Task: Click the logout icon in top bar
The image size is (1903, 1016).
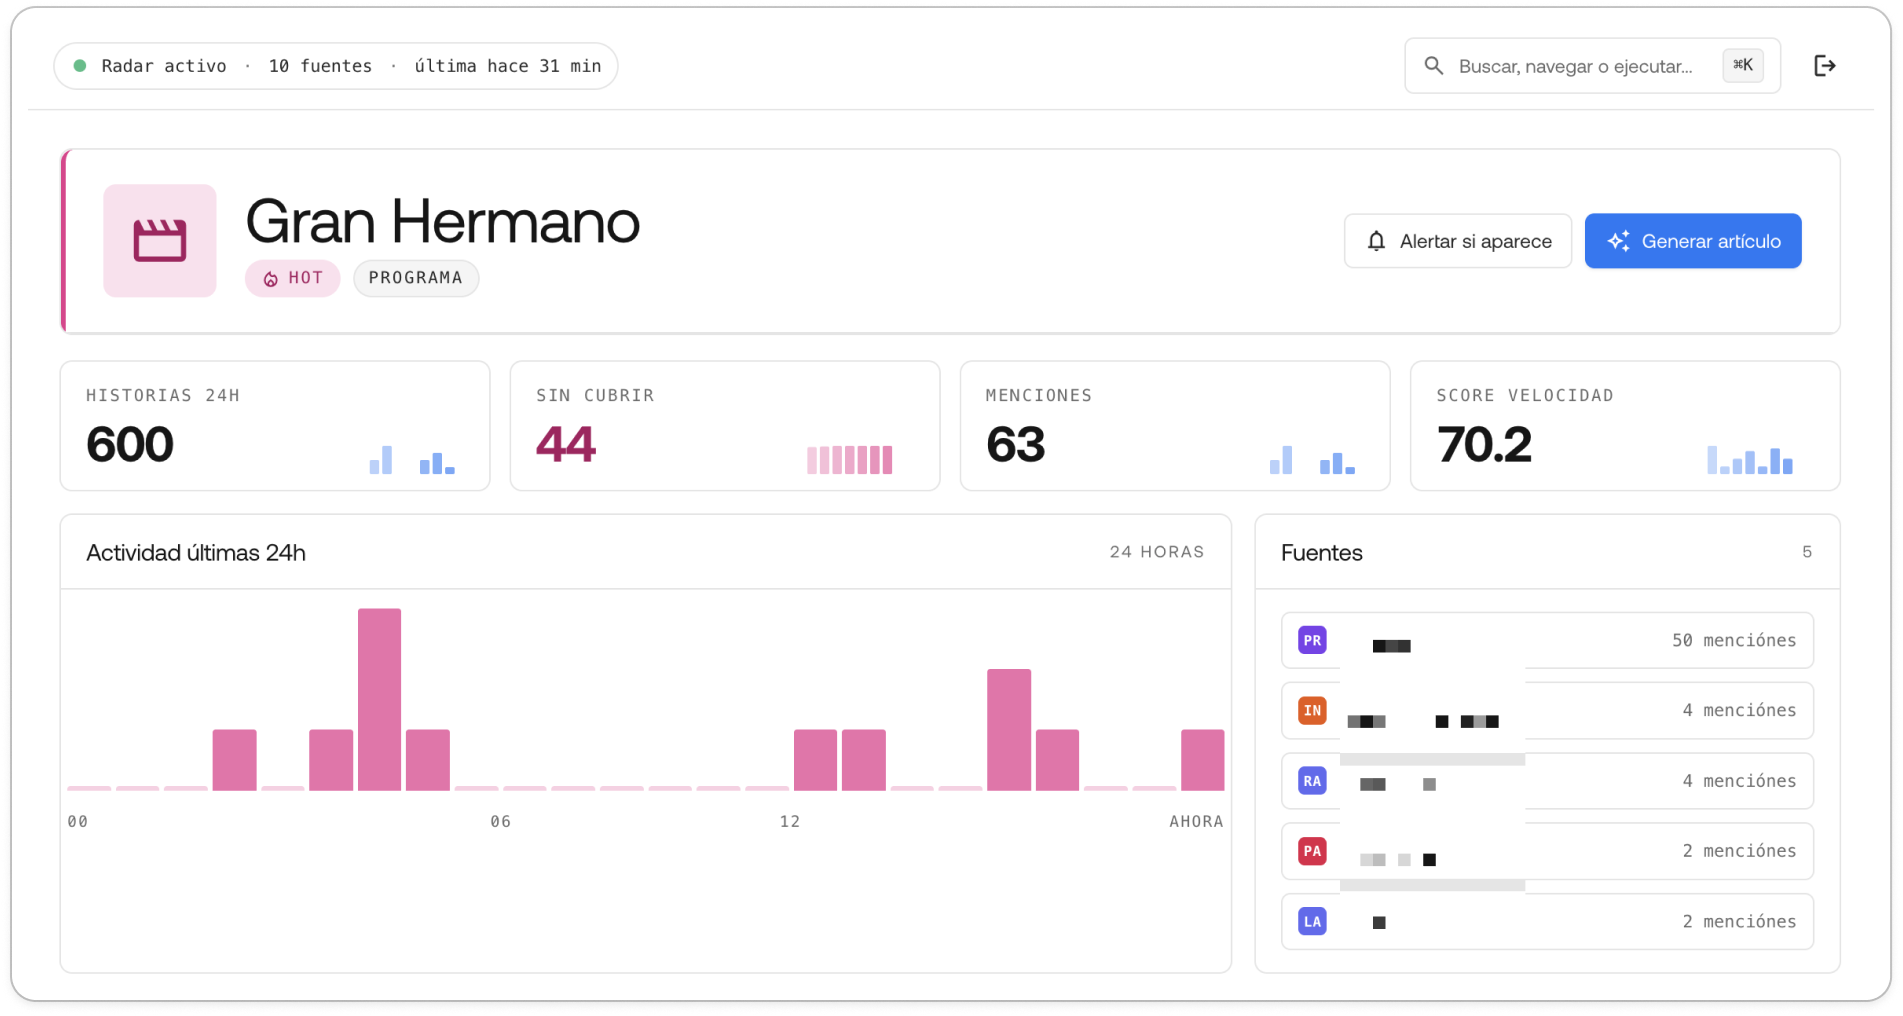Action: click(x=1824, y=66)
